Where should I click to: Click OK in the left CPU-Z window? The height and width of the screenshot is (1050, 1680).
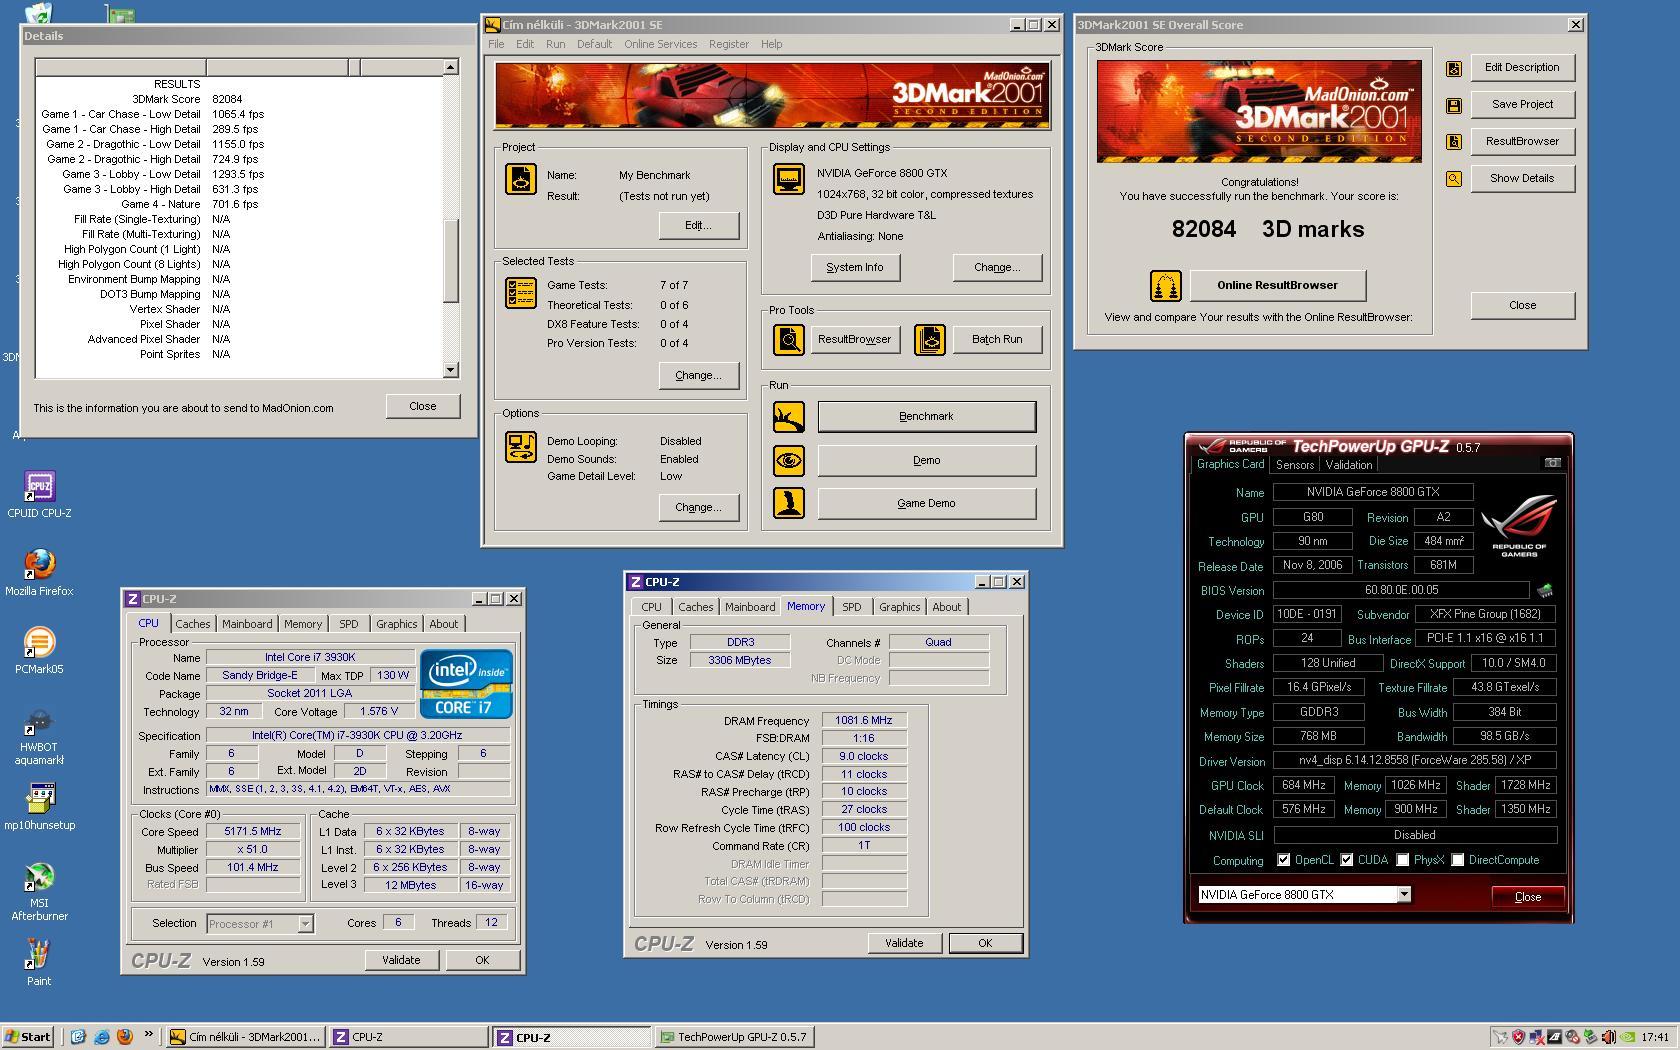(x=482, y=960)
